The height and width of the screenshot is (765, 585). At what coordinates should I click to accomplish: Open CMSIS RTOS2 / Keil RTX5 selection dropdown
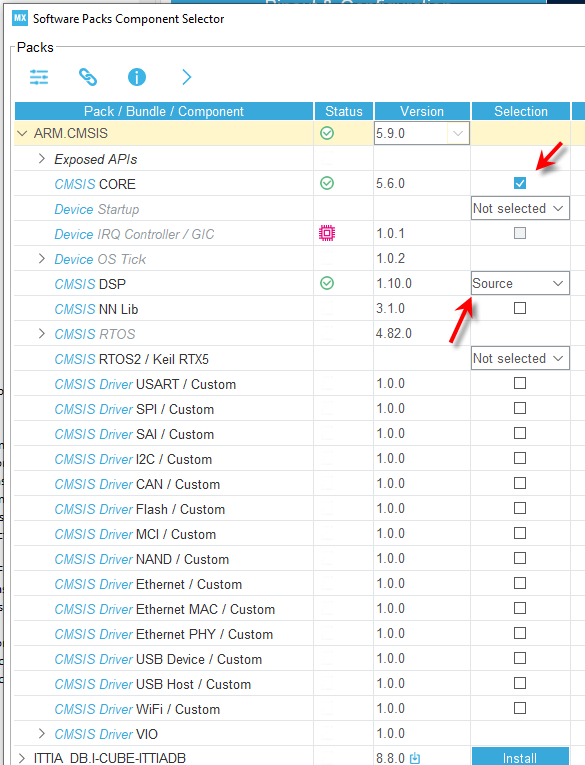(x=520, y=359)
